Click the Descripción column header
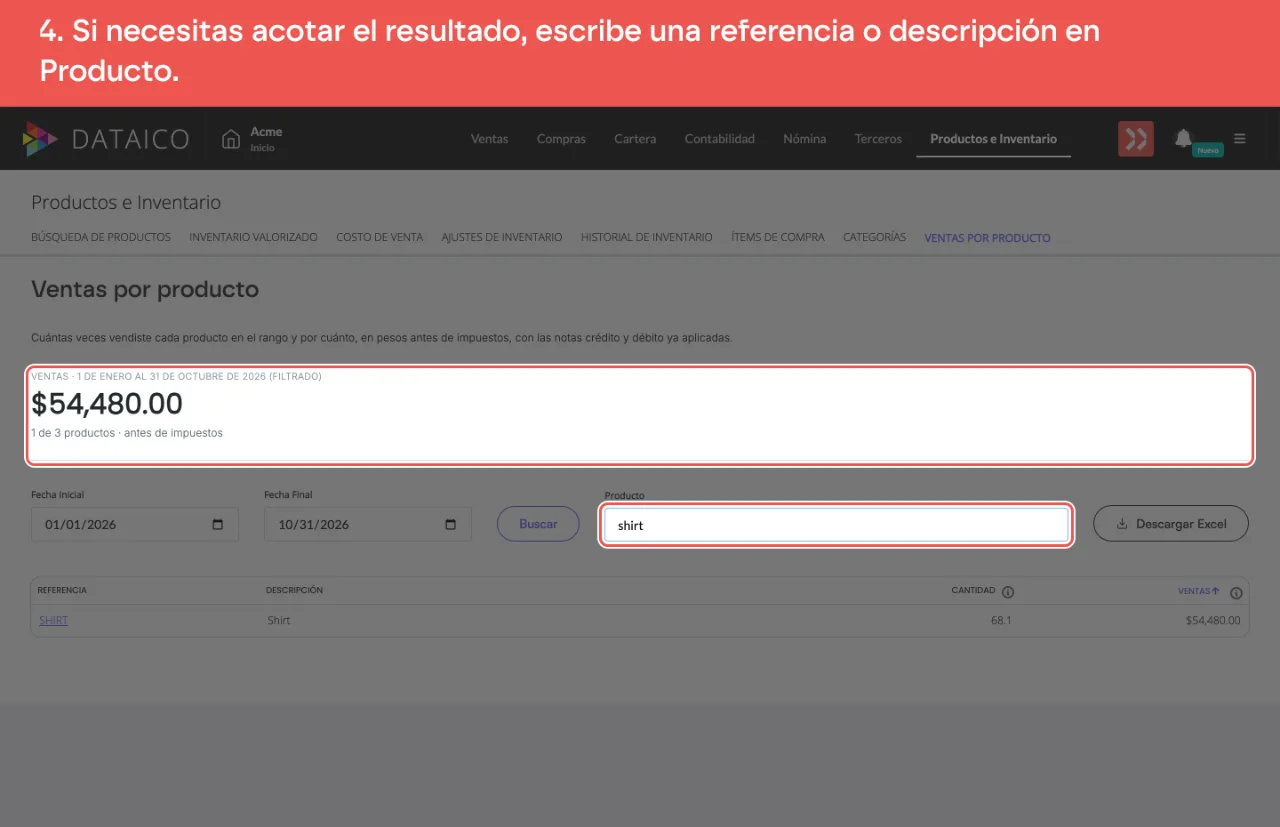The image size is (1280, 827). (294, 590)
